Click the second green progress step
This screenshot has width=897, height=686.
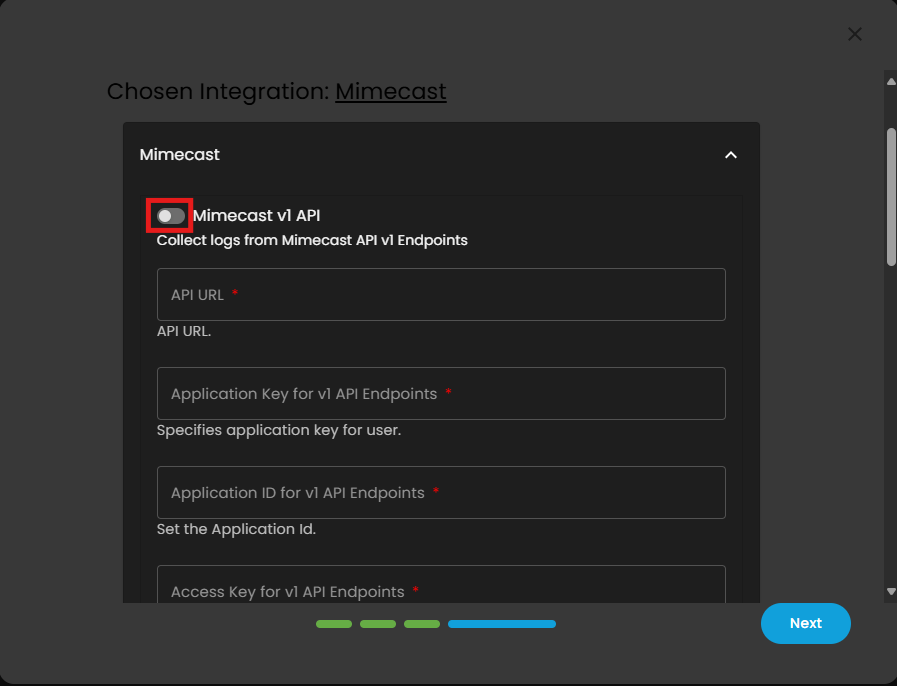tap(378, 624)
